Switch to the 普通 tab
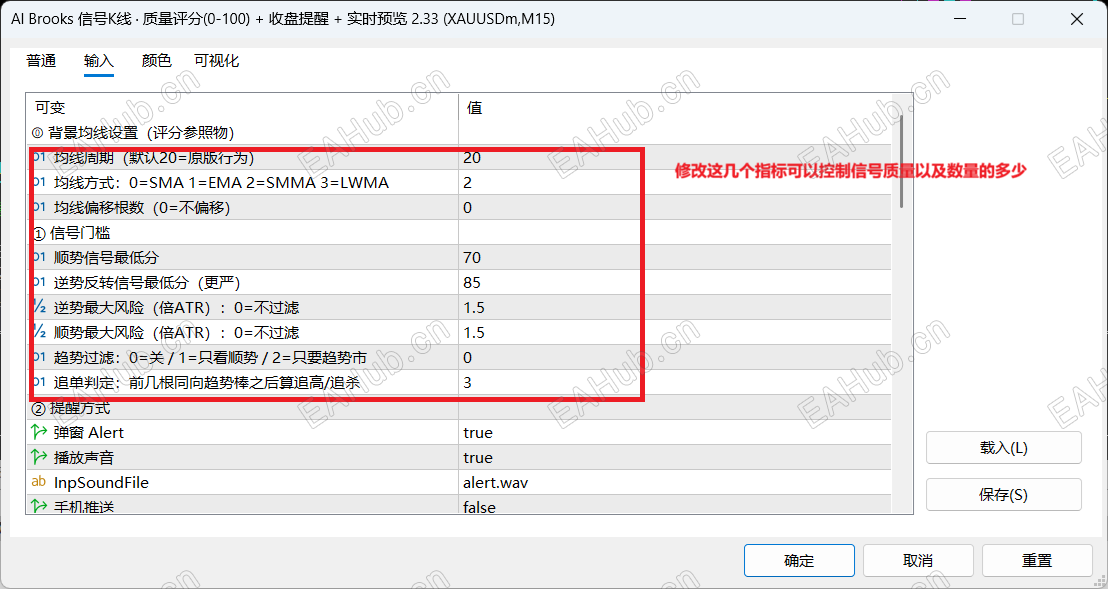The image size is (1108, 589). click(x=41, y=61)
